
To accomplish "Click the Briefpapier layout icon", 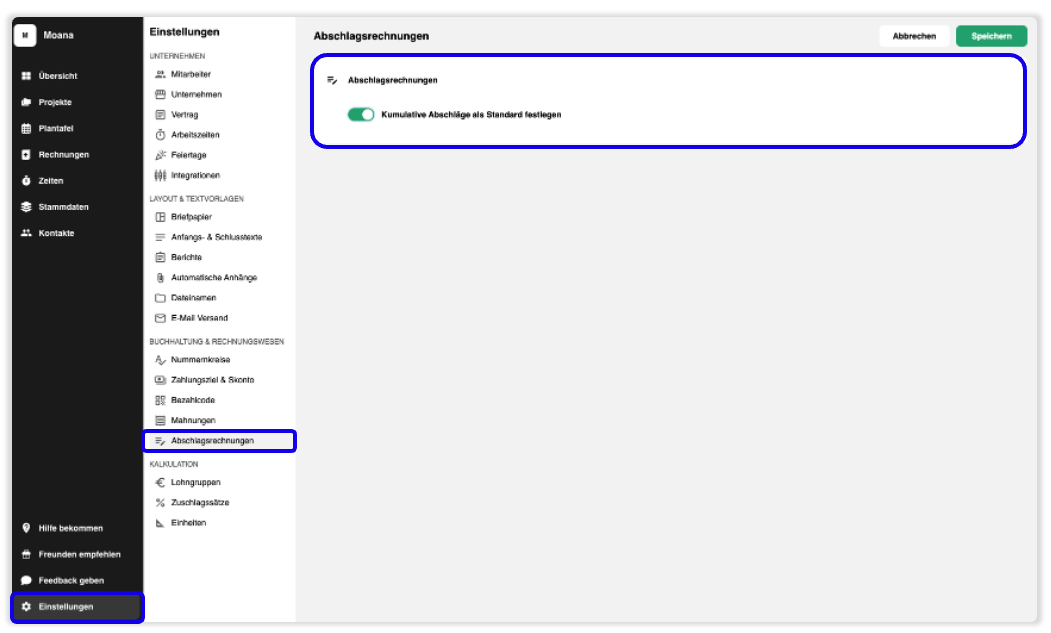I will [160, 217].
